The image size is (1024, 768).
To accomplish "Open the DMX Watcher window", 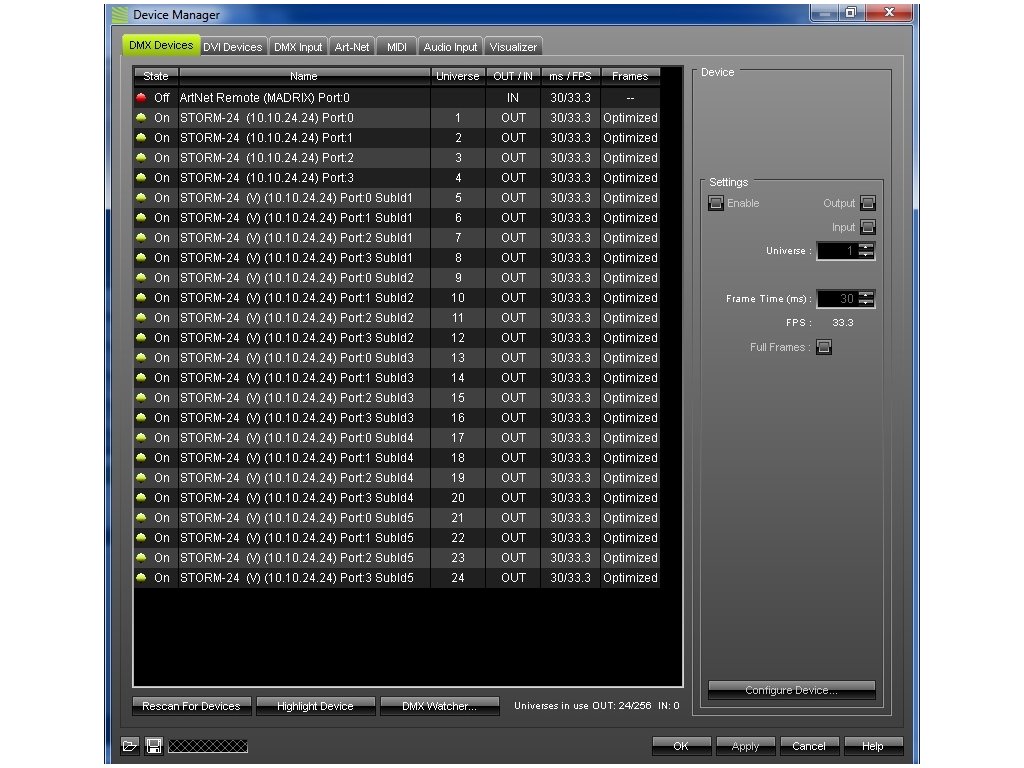I will coord(439,706).
